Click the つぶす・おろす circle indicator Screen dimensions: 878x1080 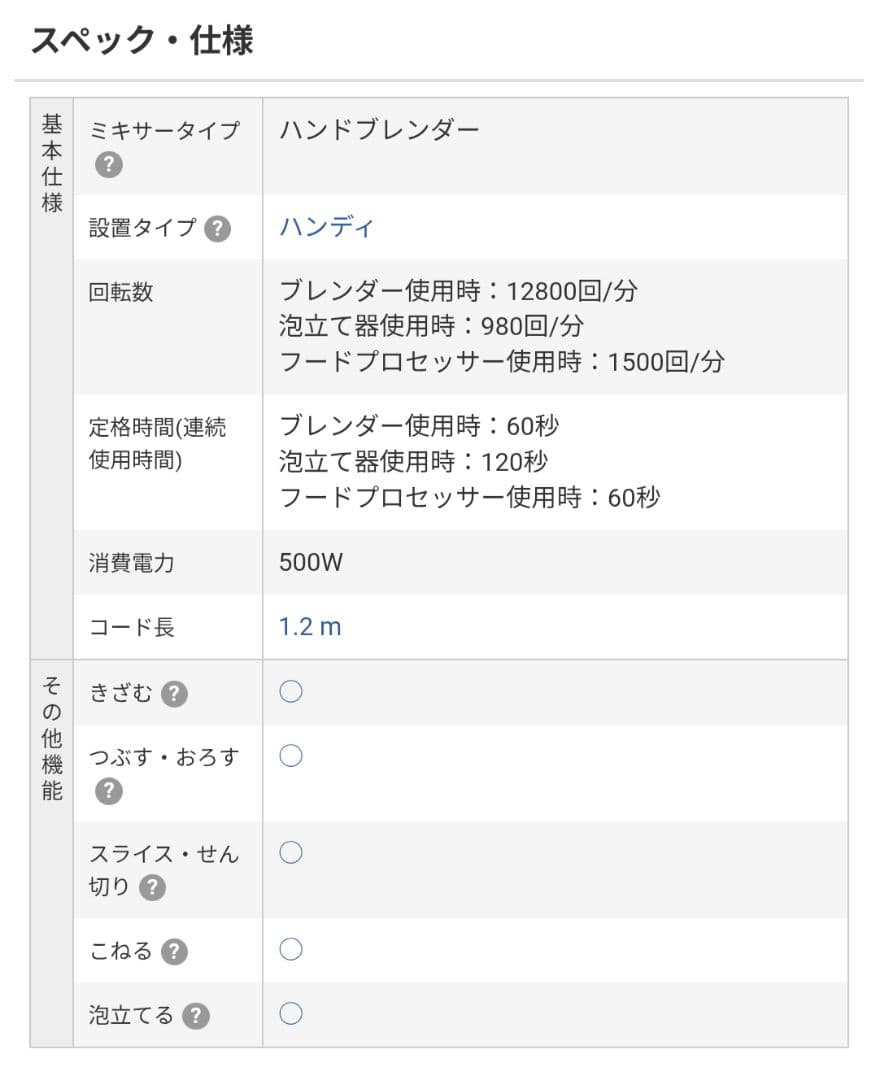(x=291, y=756)
